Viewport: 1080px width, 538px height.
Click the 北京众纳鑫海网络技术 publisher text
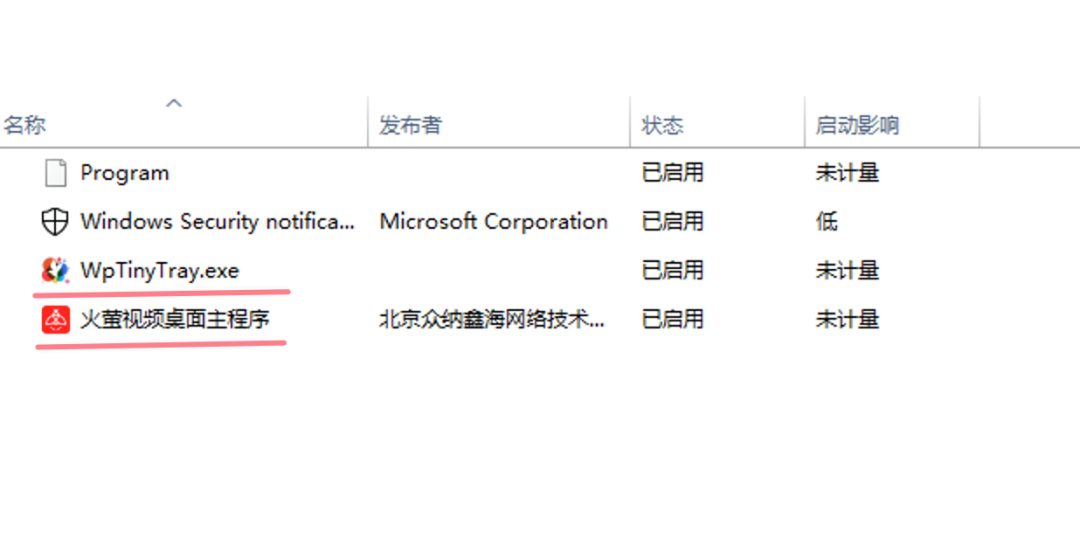click(x=492, y=320)
